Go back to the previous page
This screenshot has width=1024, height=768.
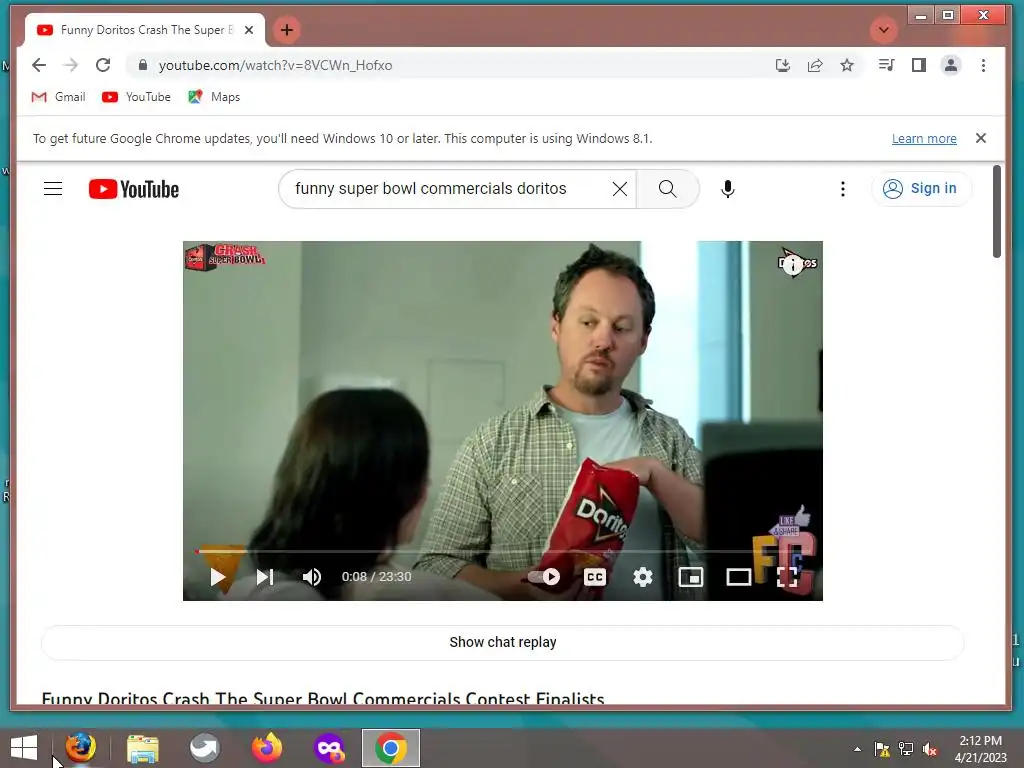click(39, 65)
